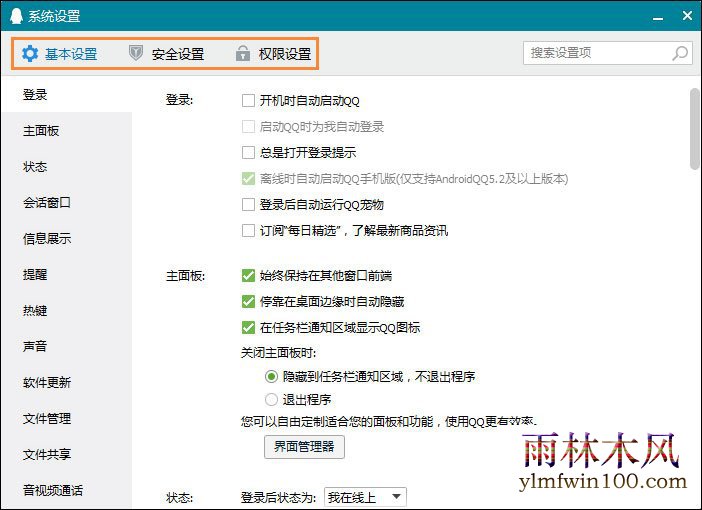This screenshot has width=702, height=510.
Task: Check 订阅"每日精选" option
Action: (248, 231)
